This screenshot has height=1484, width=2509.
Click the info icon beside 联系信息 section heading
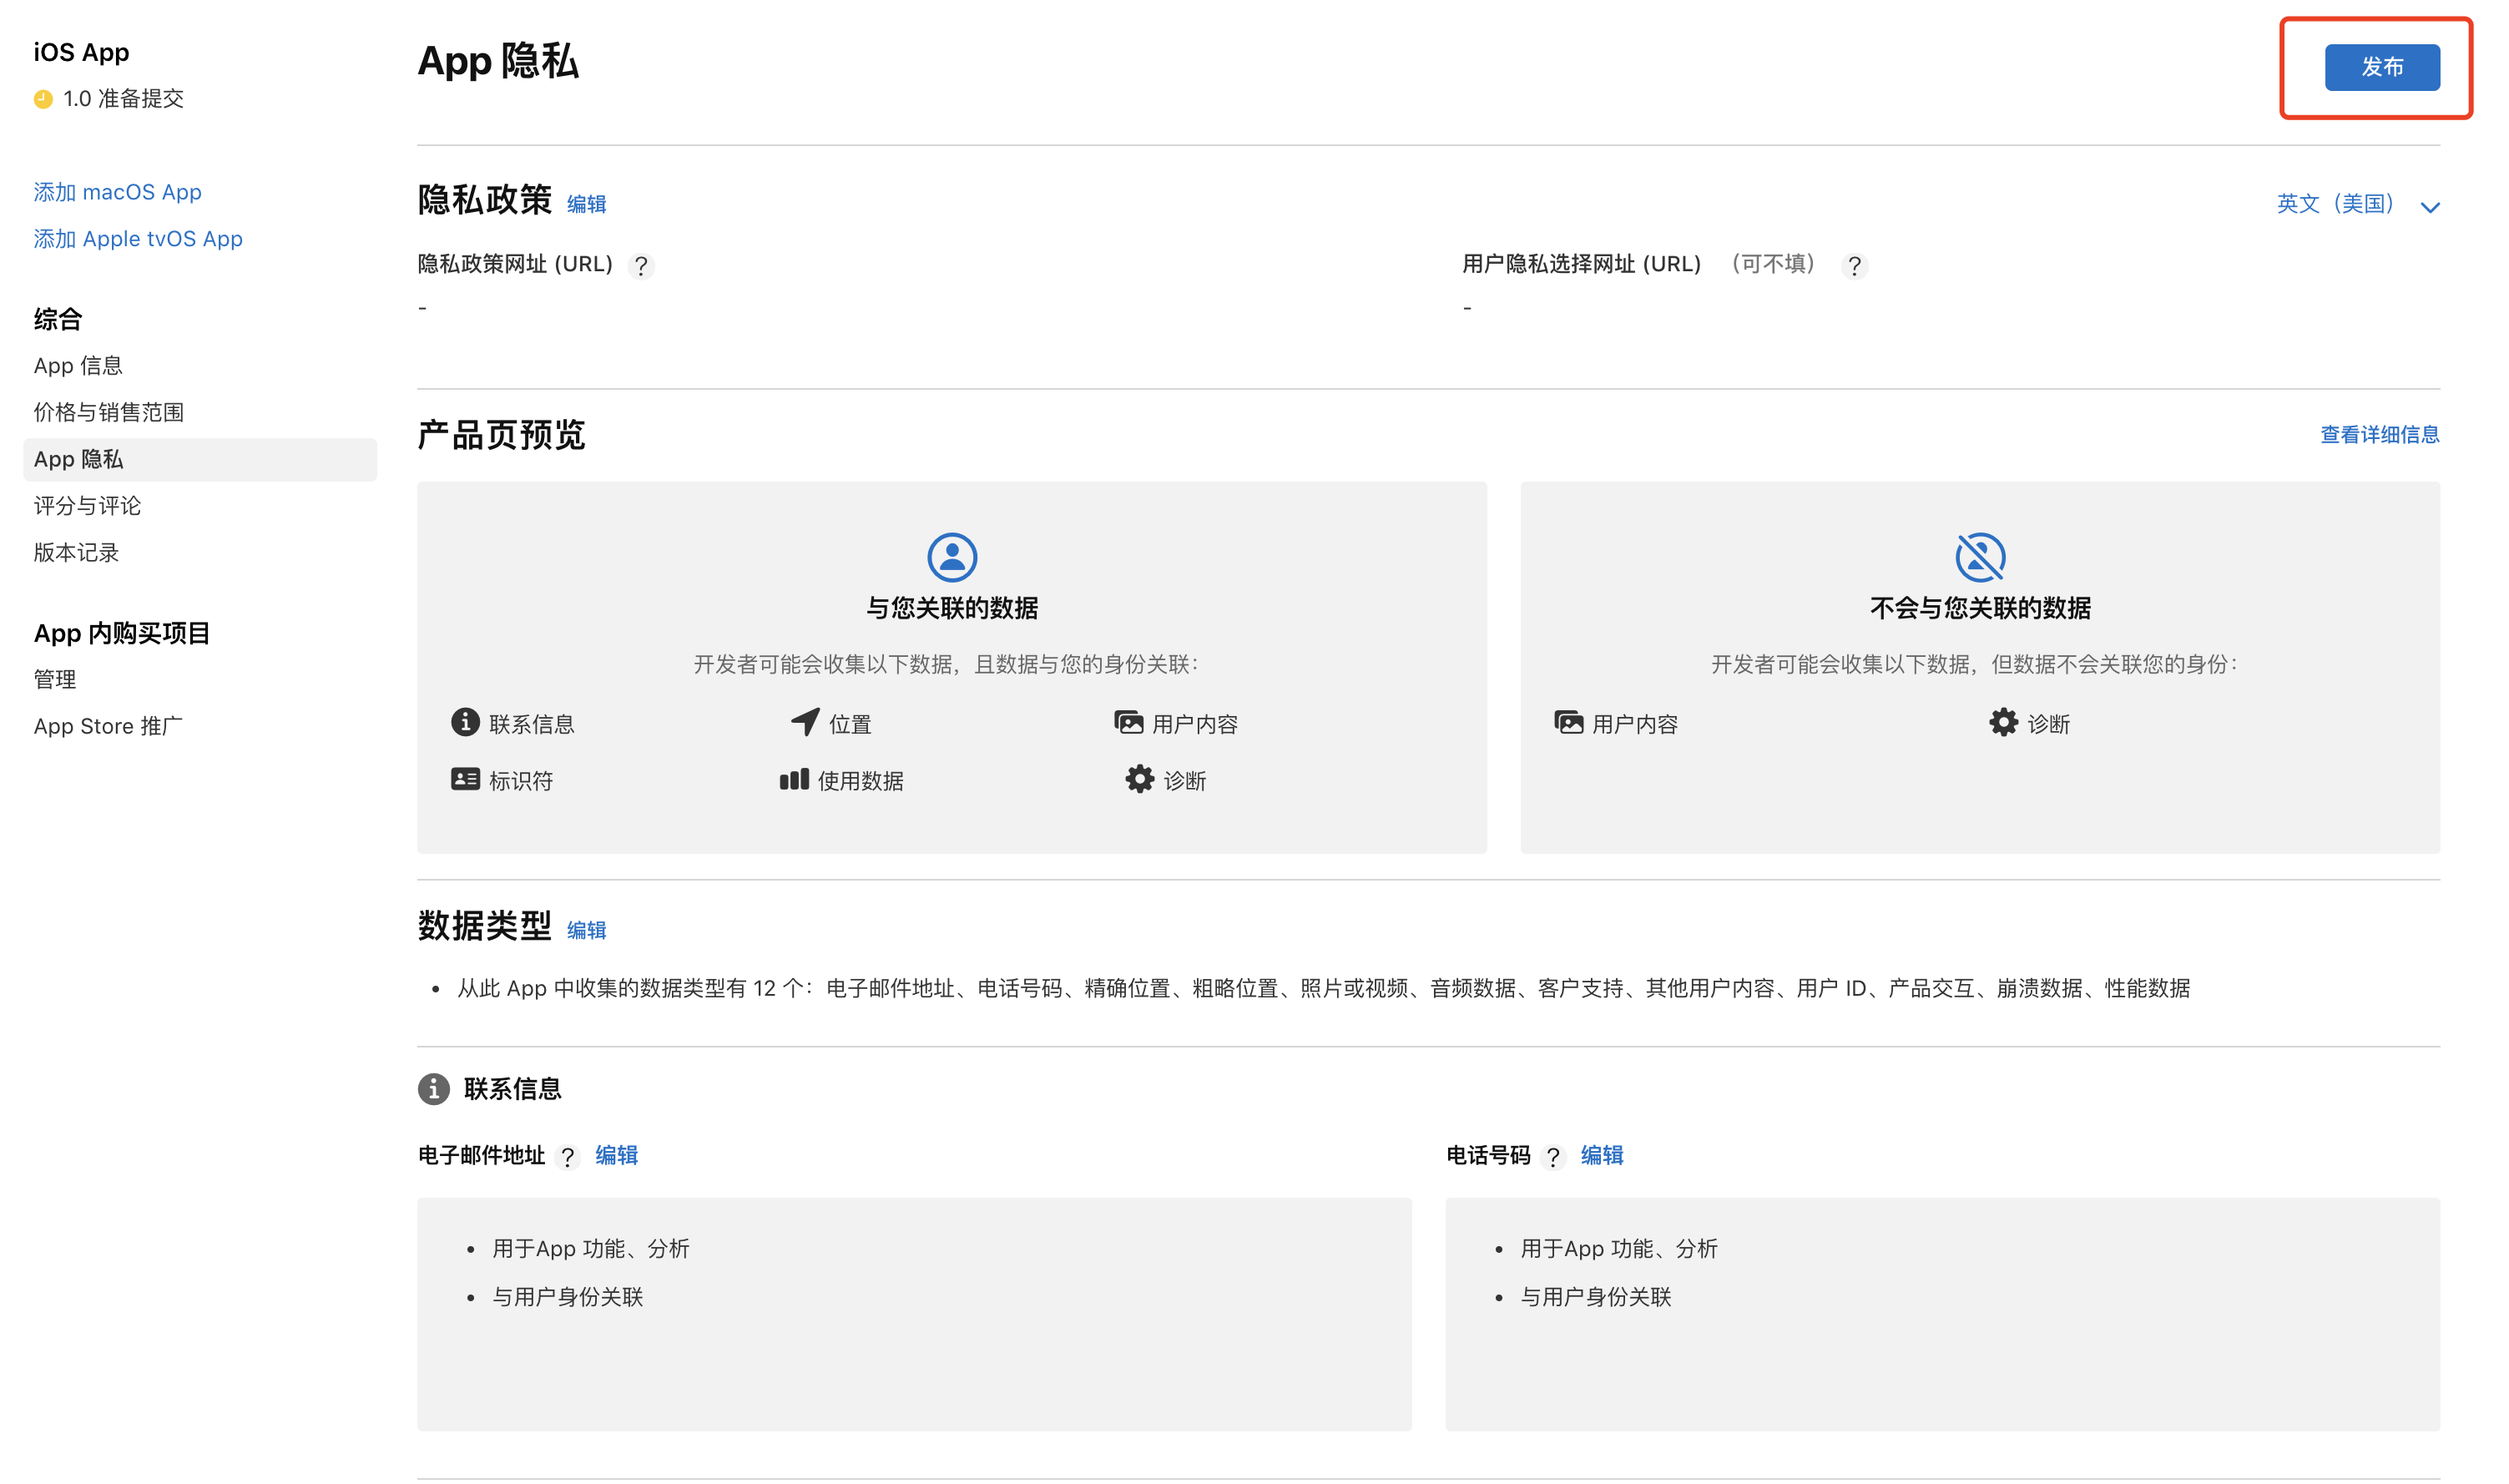[433, 1089]
